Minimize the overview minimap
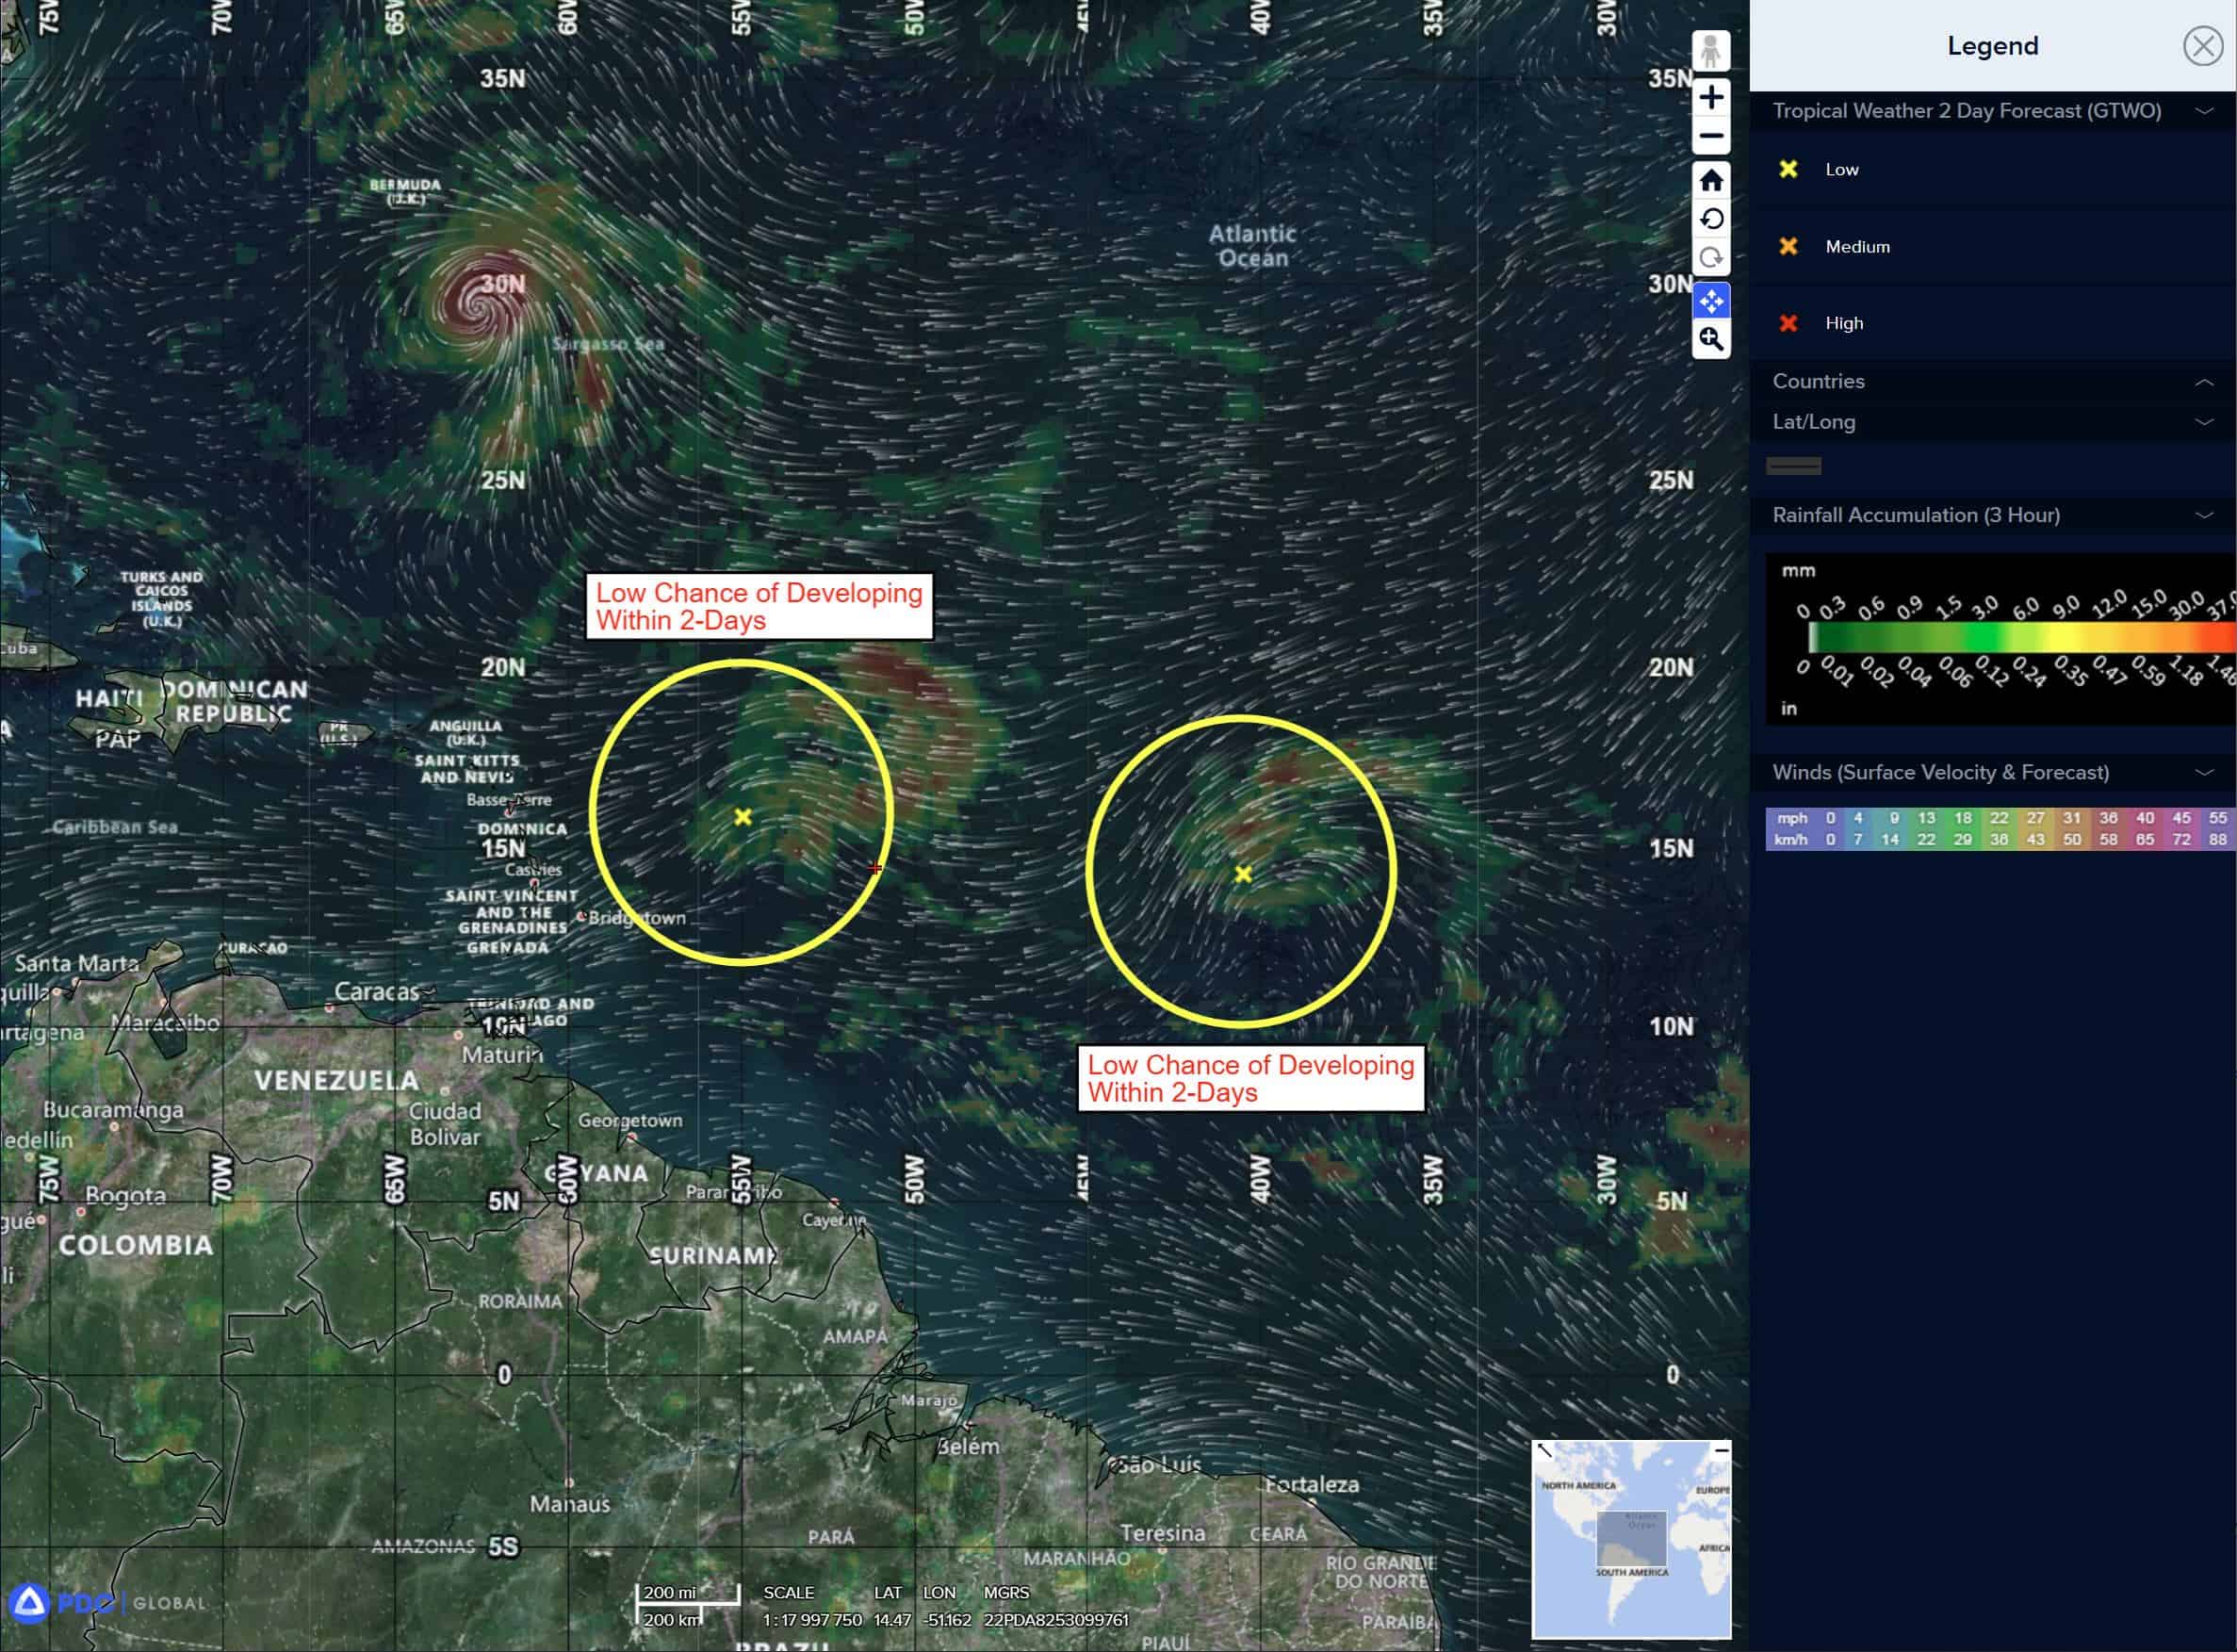The width and height of the screenshot is (2237, 1652). [1721, 1450]
